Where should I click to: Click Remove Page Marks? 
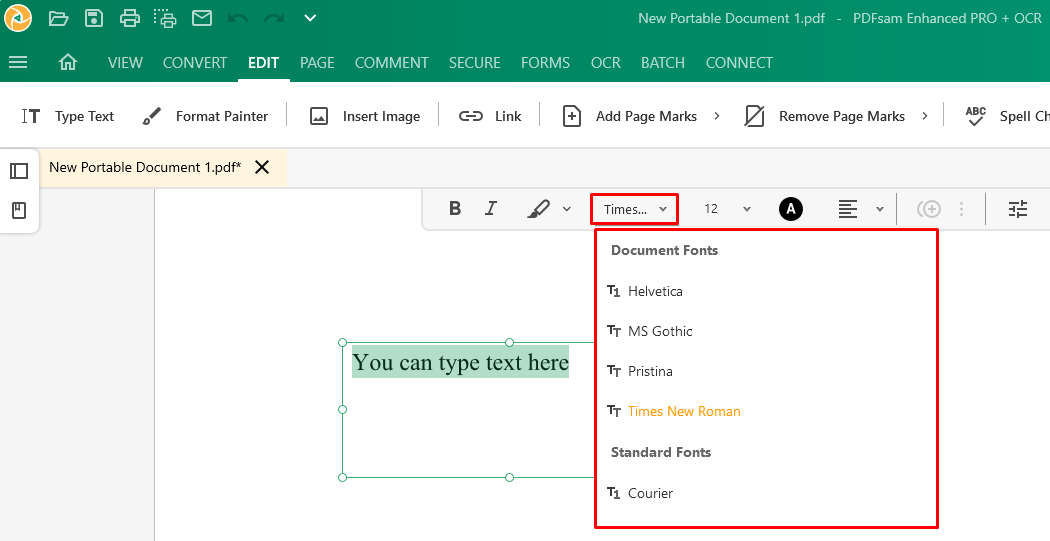click(x=825, y=117)
